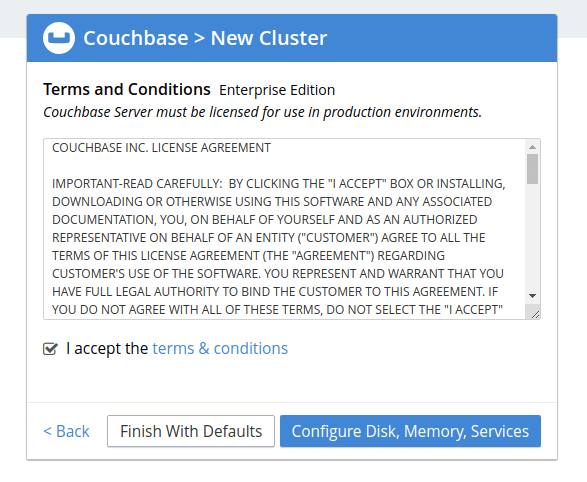Uncheck the I accept checkbox

coord(50,349)
